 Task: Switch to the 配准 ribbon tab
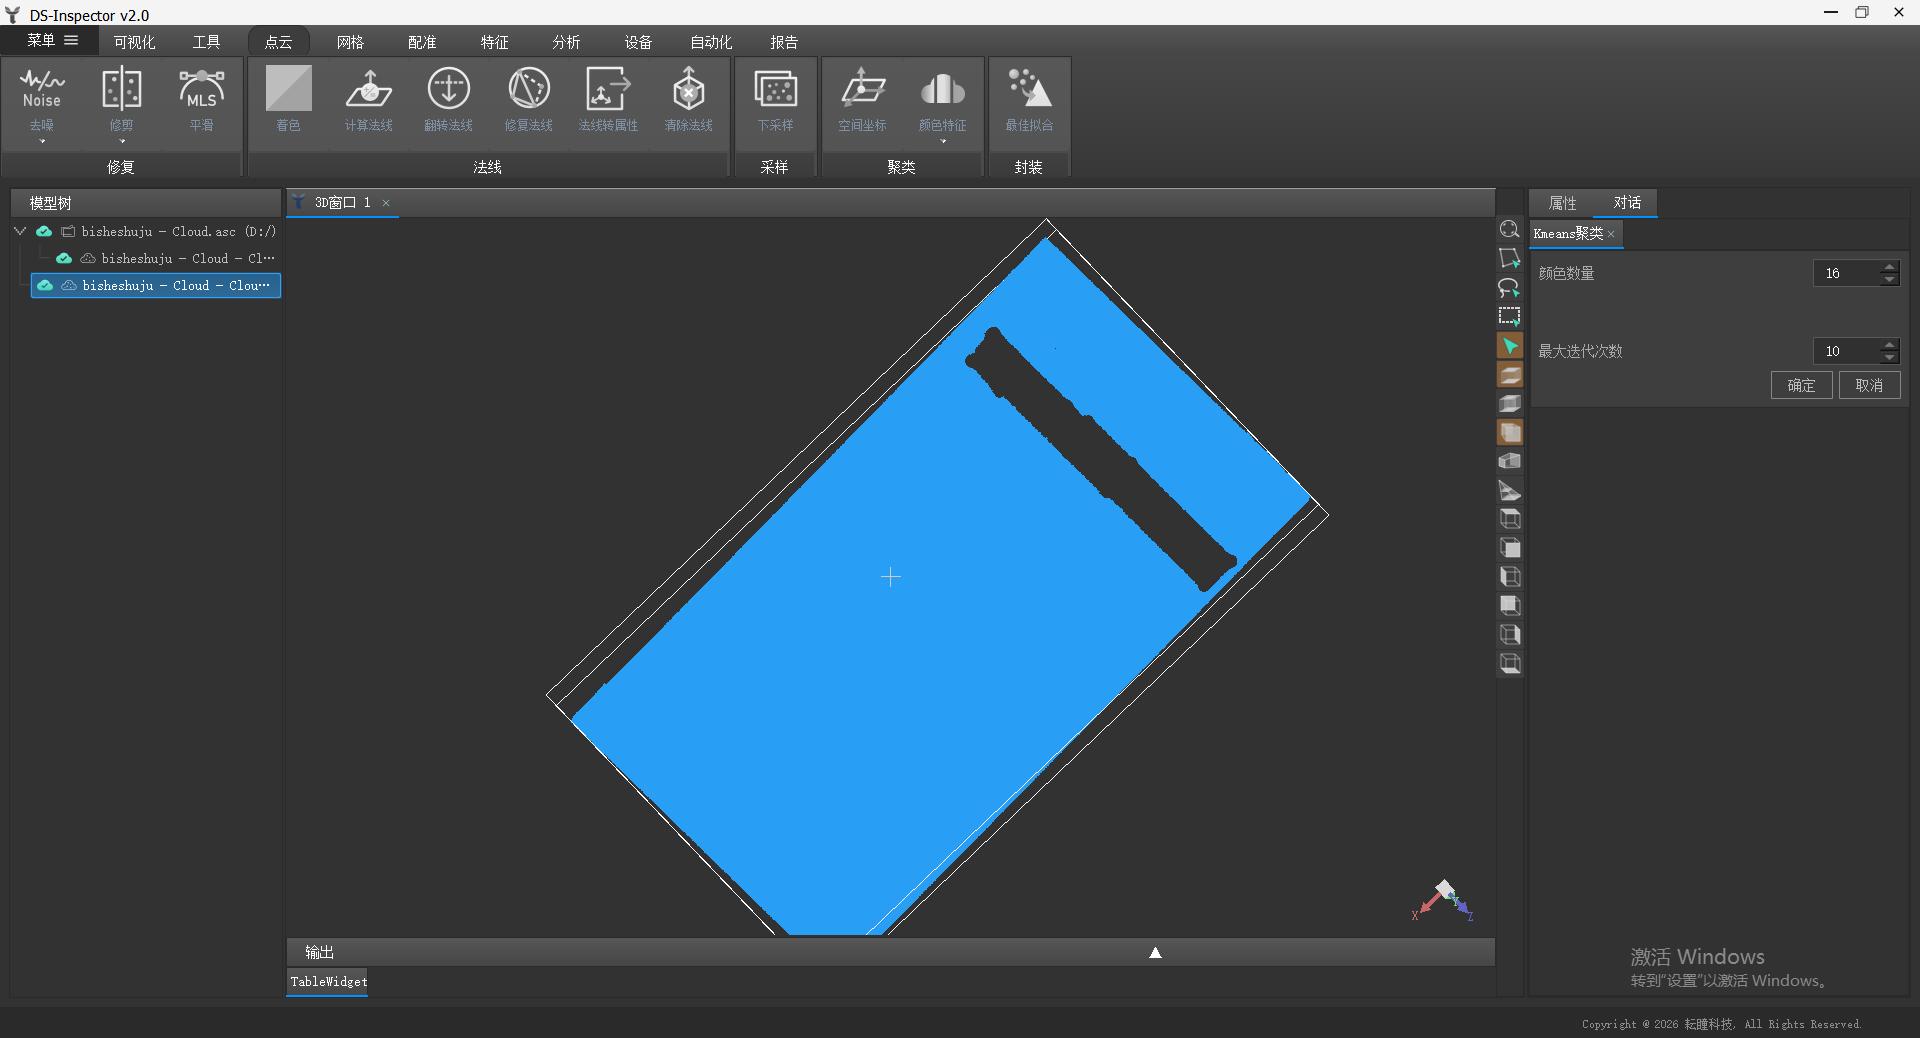click(x=422, y=42)
